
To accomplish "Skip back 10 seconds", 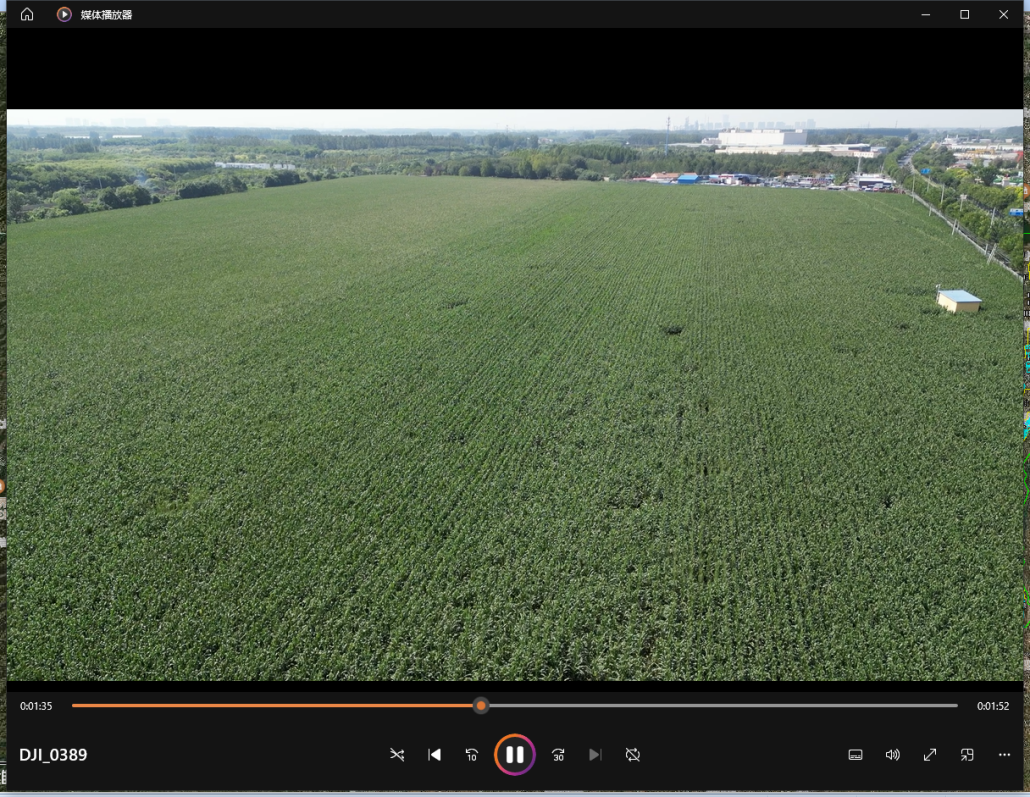I will (x=472, y=755).
